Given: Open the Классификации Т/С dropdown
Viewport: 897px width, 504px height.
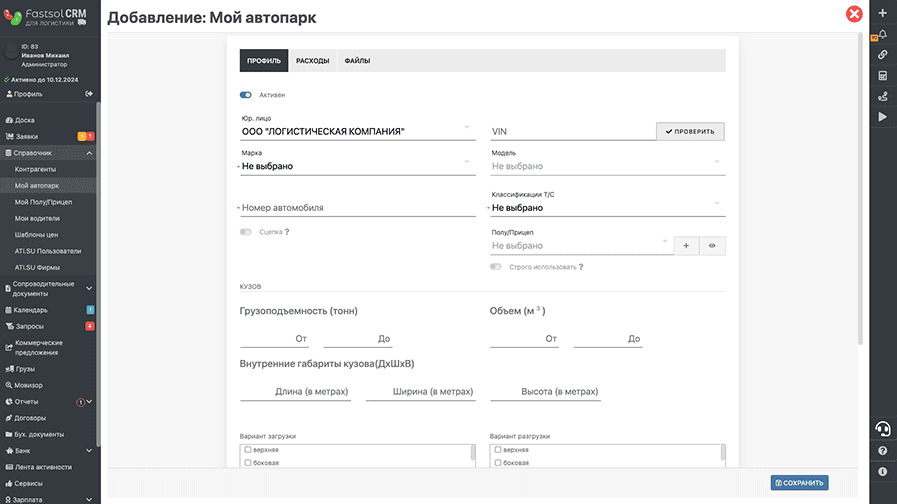Looking at the screenshot, I should click(x=608, y=208).
